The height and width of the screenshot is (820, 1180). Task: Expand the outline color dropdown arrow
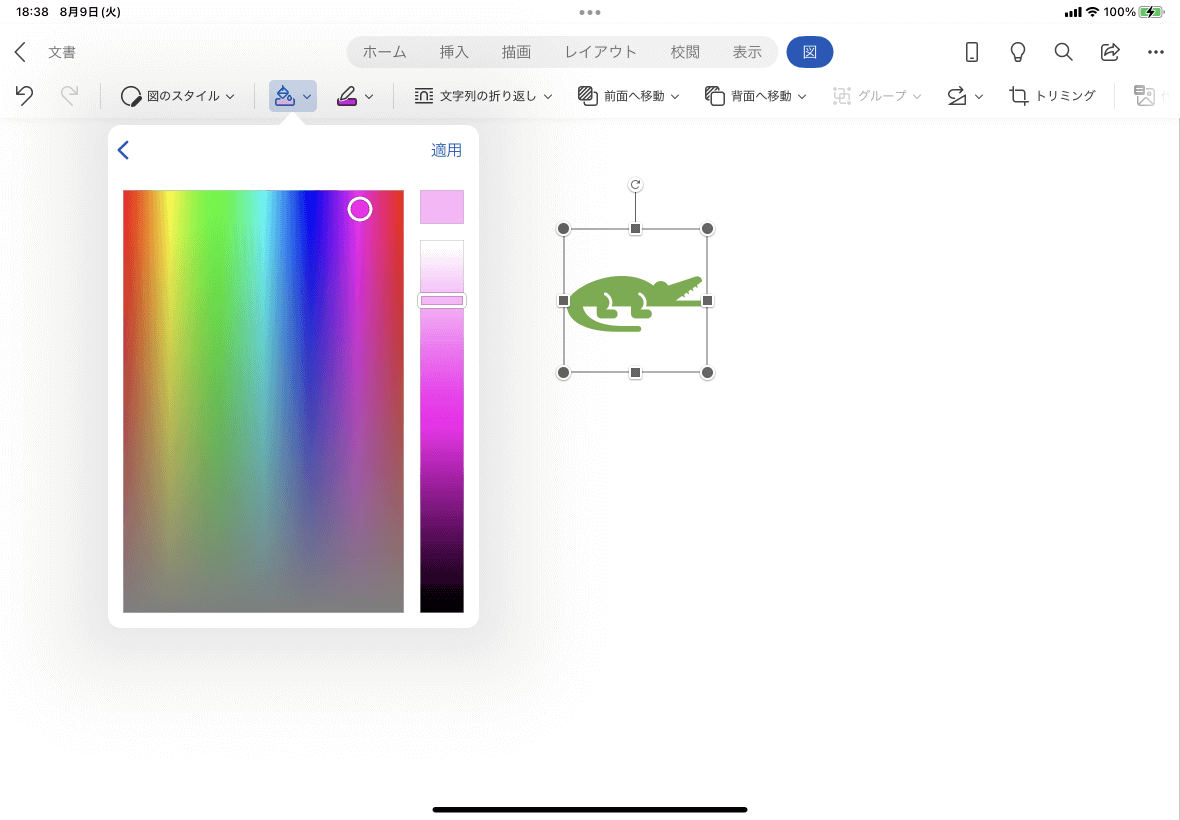pyautogui.click(x=369, y=96)
